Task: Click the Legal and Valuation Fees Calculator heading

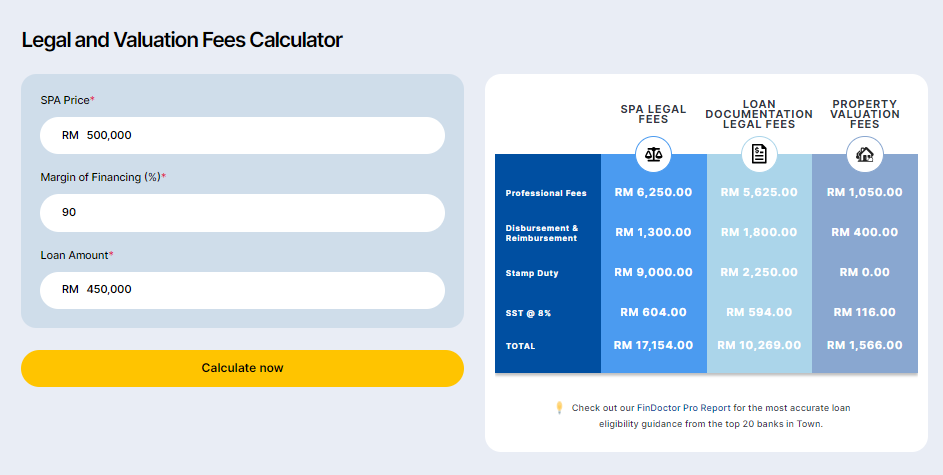Action: pyautogui.click(x=182, y=40)
